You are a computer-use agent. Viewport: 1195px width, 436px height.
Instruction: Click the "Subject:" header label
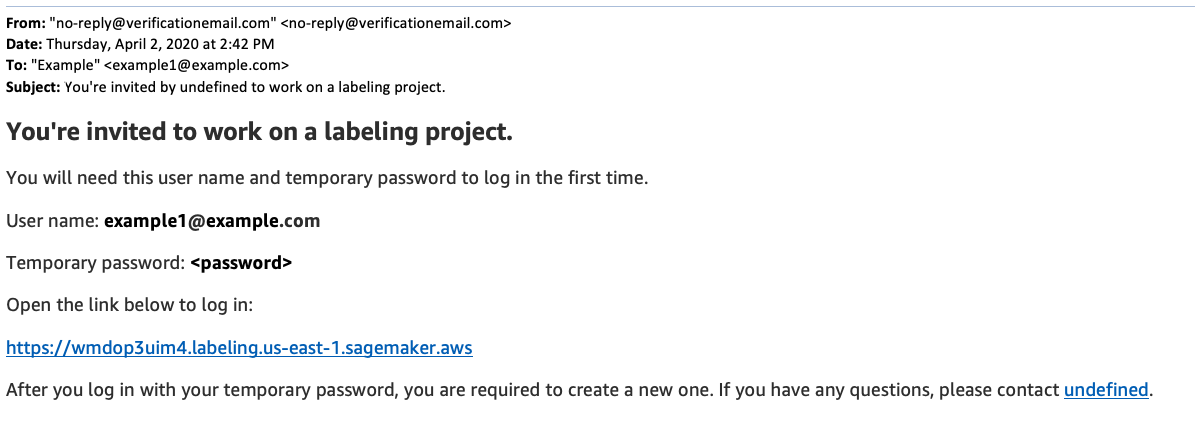[33, 87]
